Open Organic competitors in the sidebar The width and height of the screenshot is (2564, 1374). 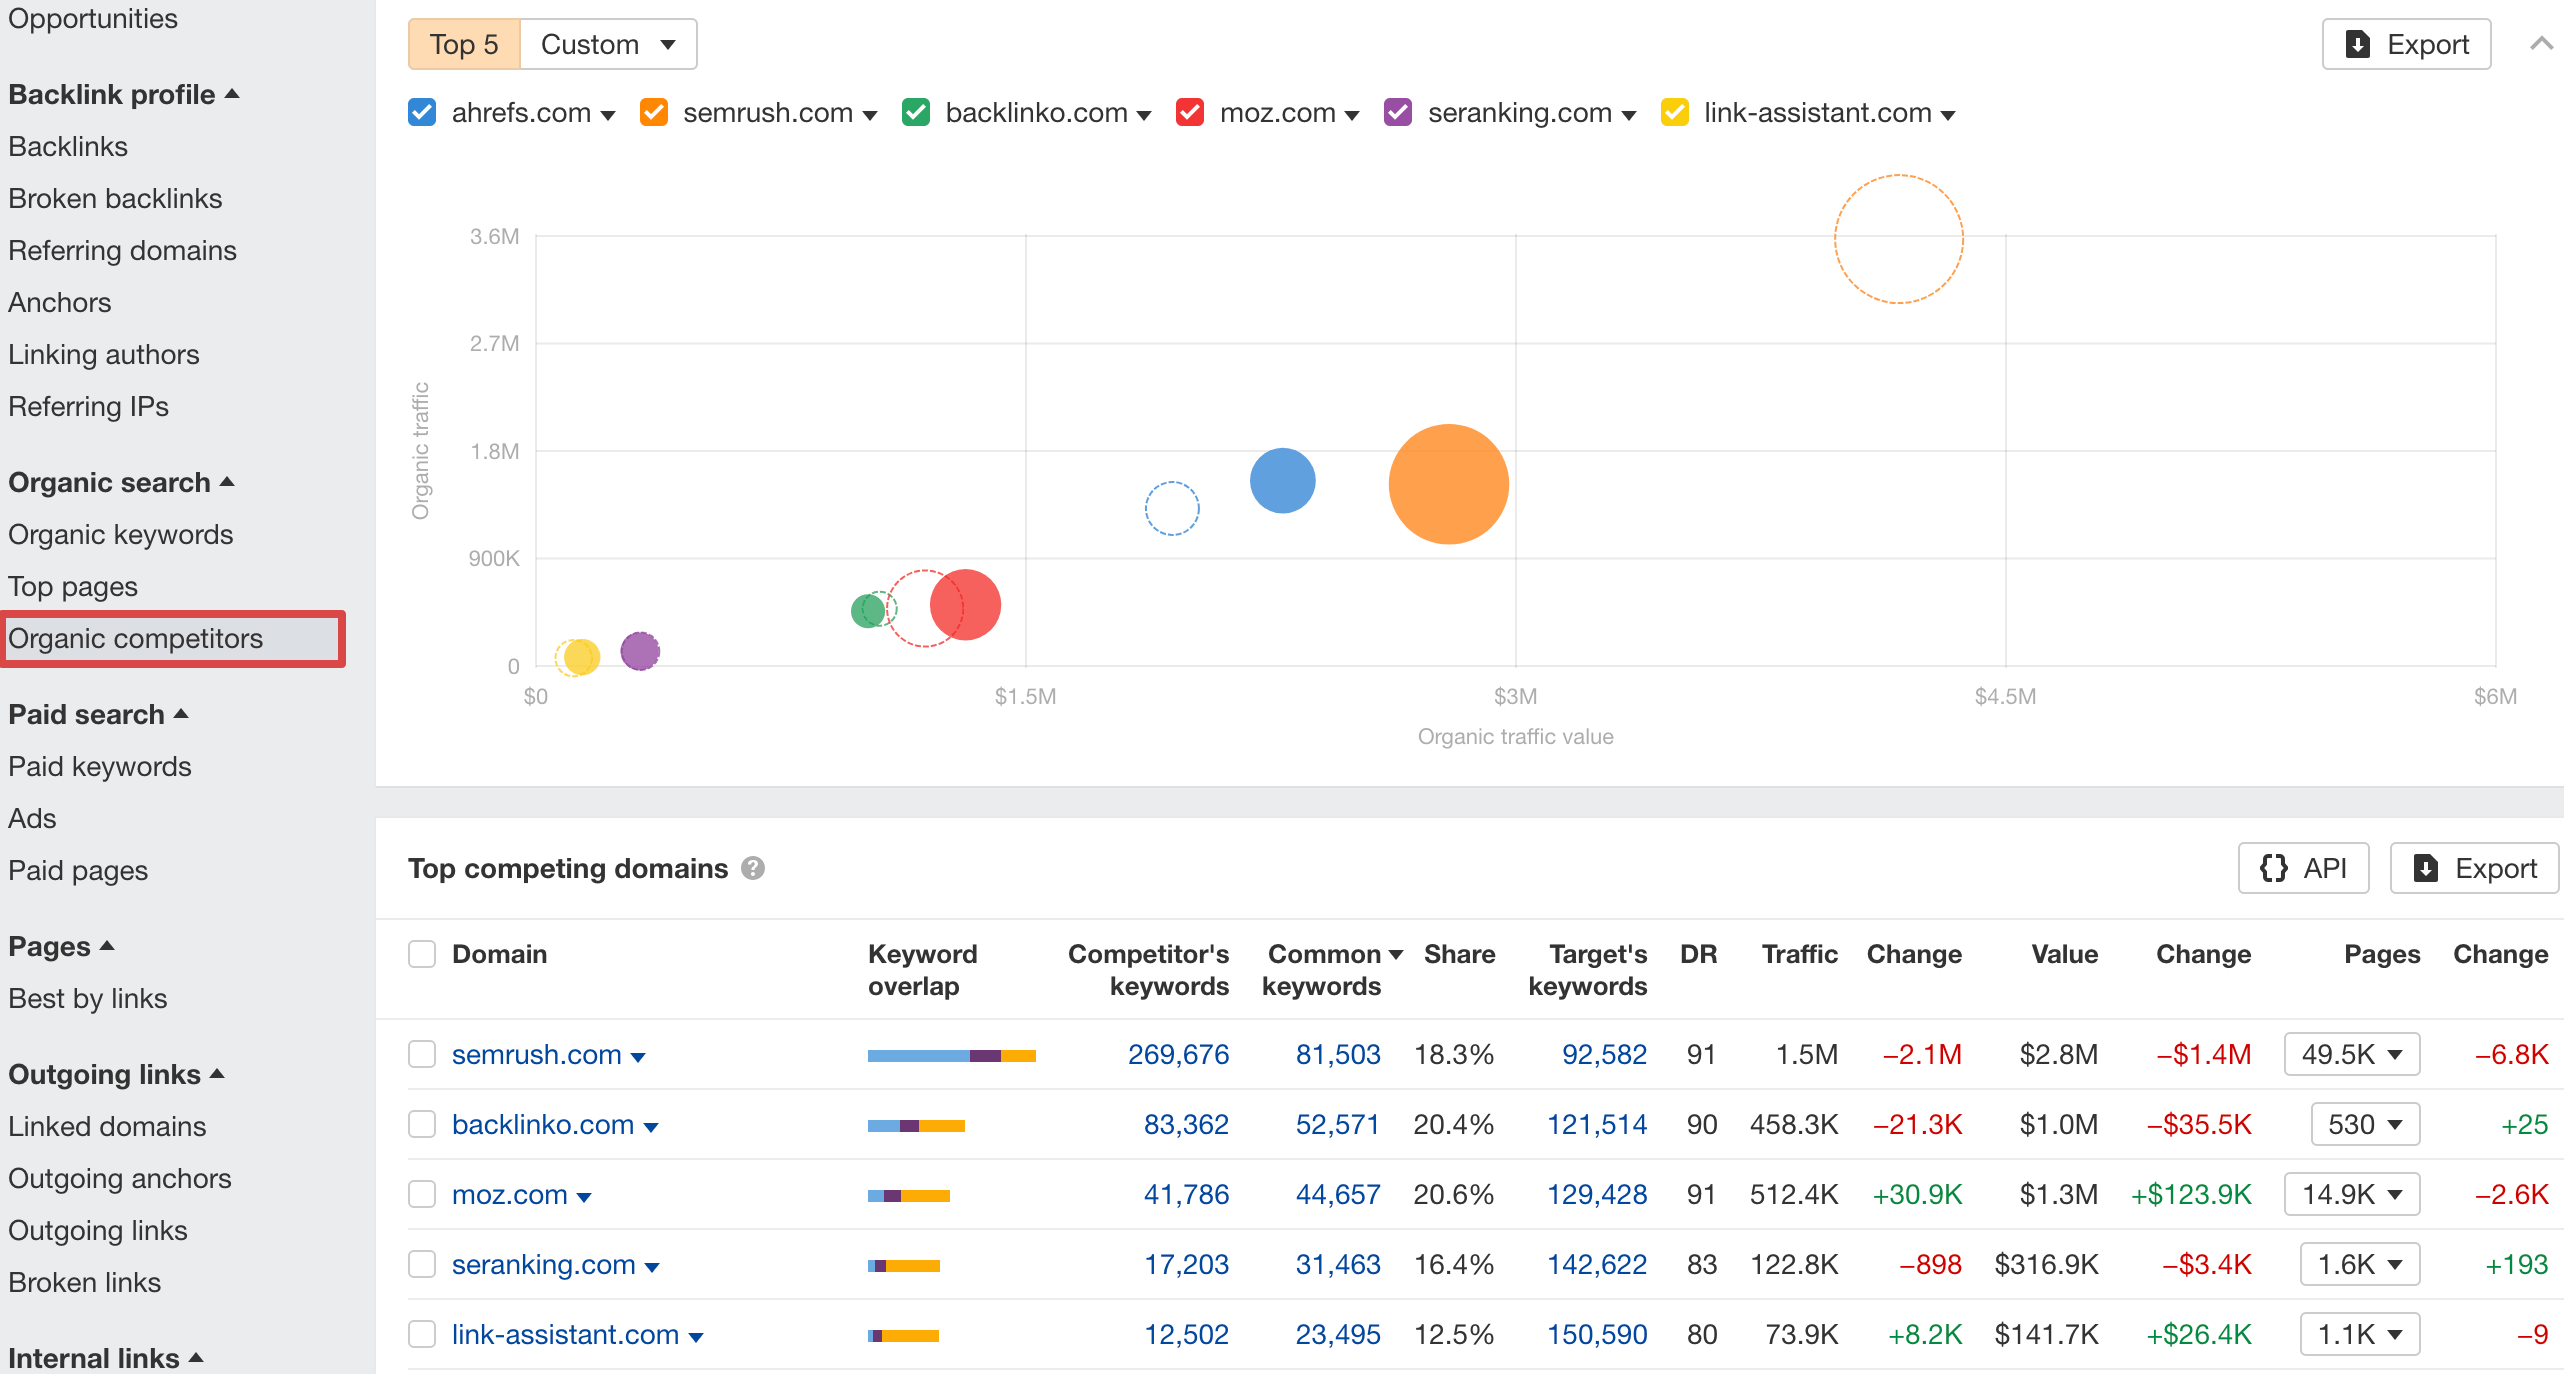coord(135,638)
